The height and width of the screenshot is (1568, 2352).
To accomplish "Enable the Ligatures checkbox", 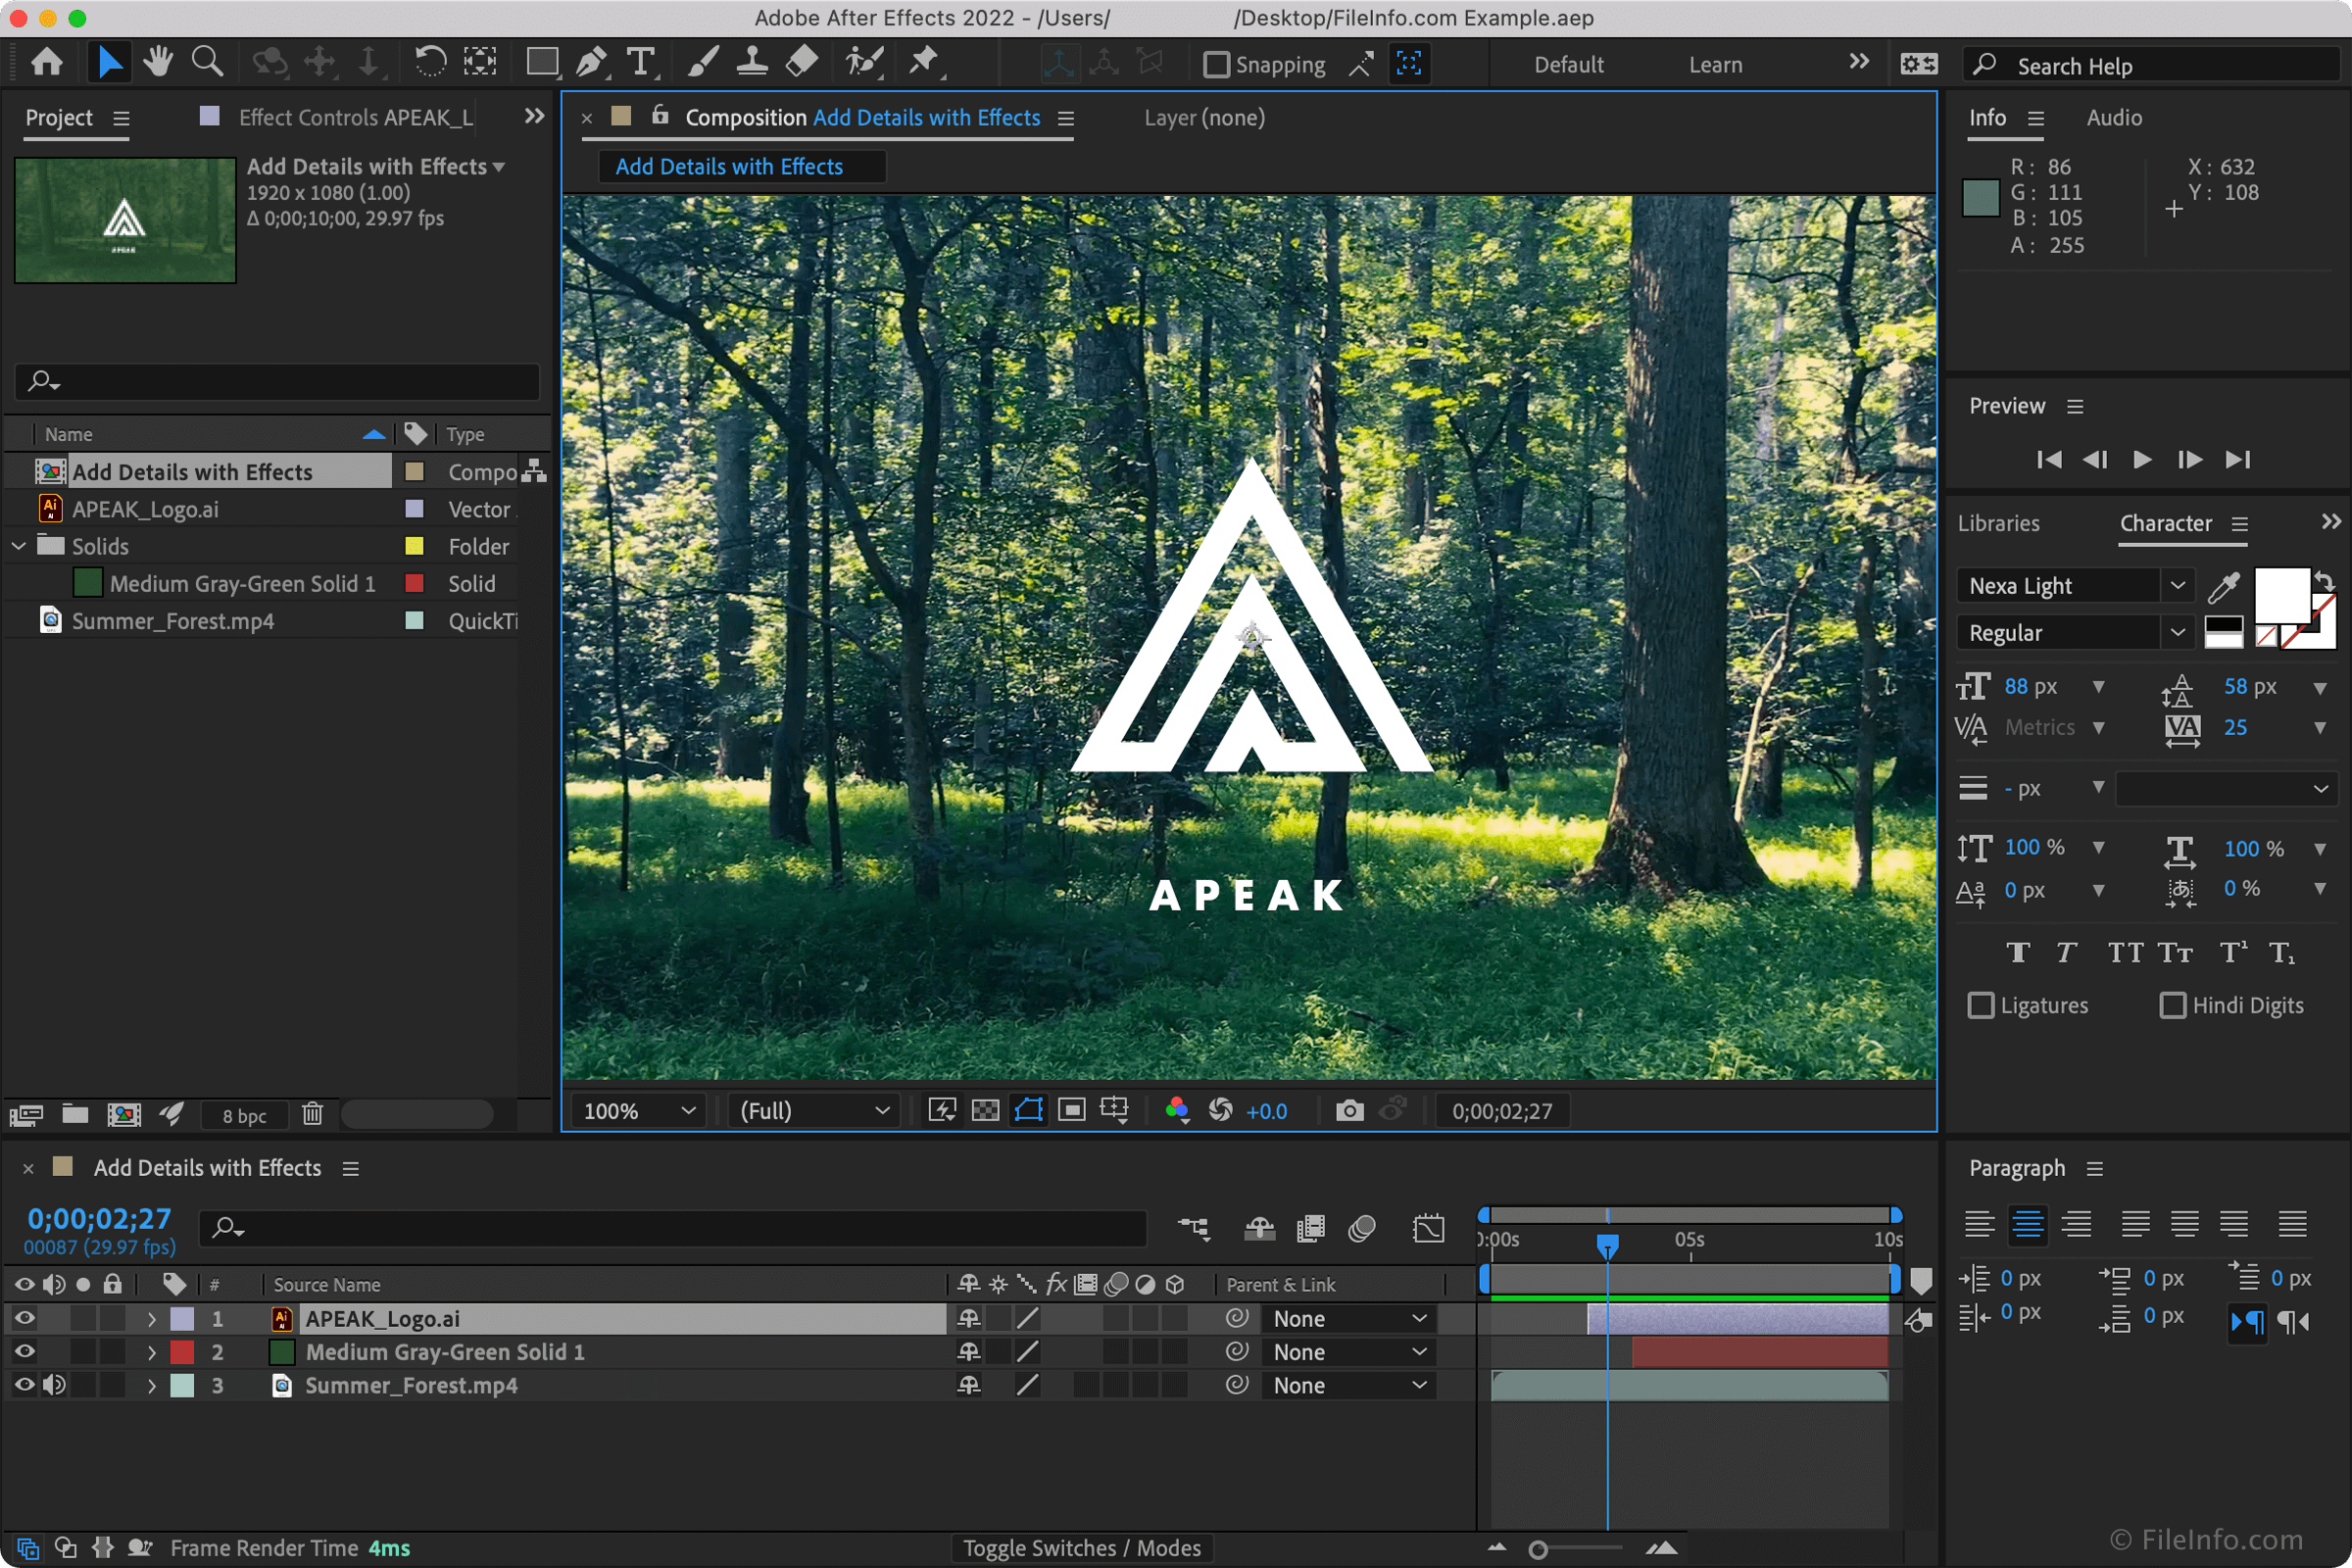I will (1980, 1005).
